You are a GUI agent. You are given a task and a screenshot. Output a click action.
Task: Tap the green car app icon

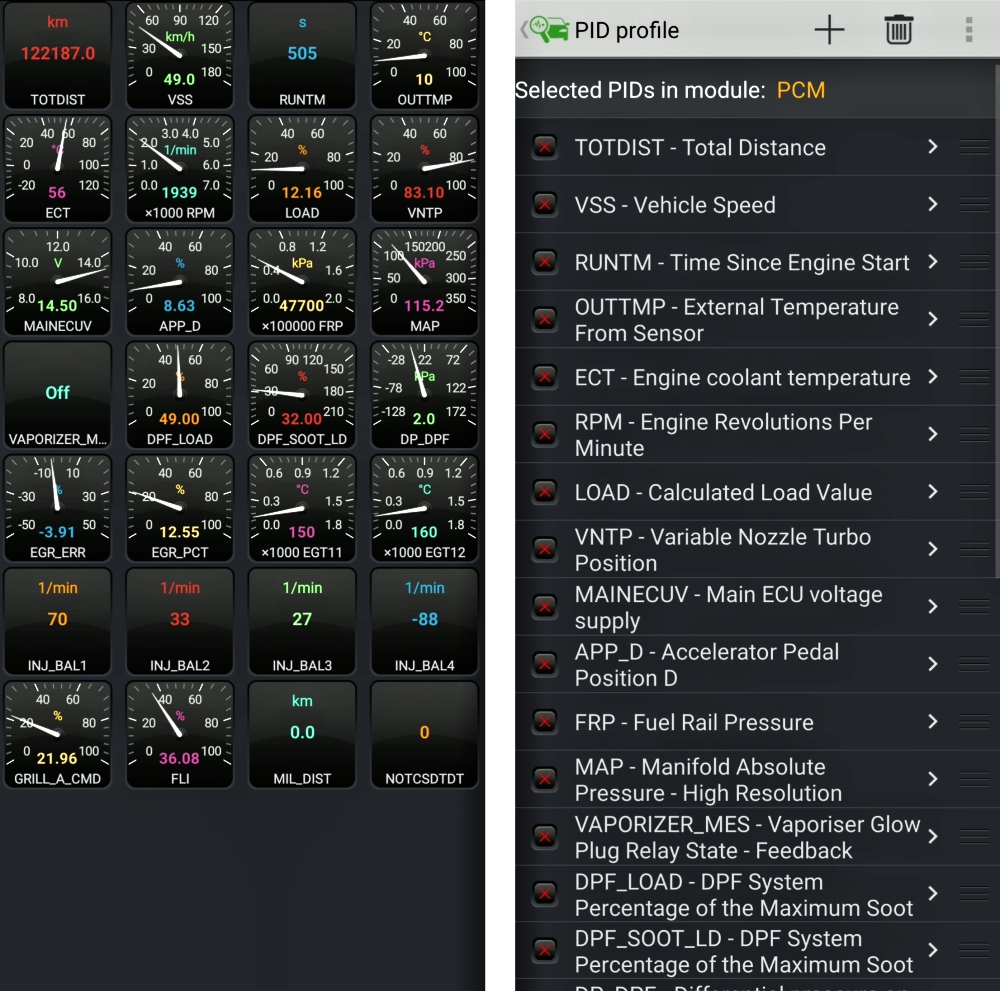pos(549,30)
